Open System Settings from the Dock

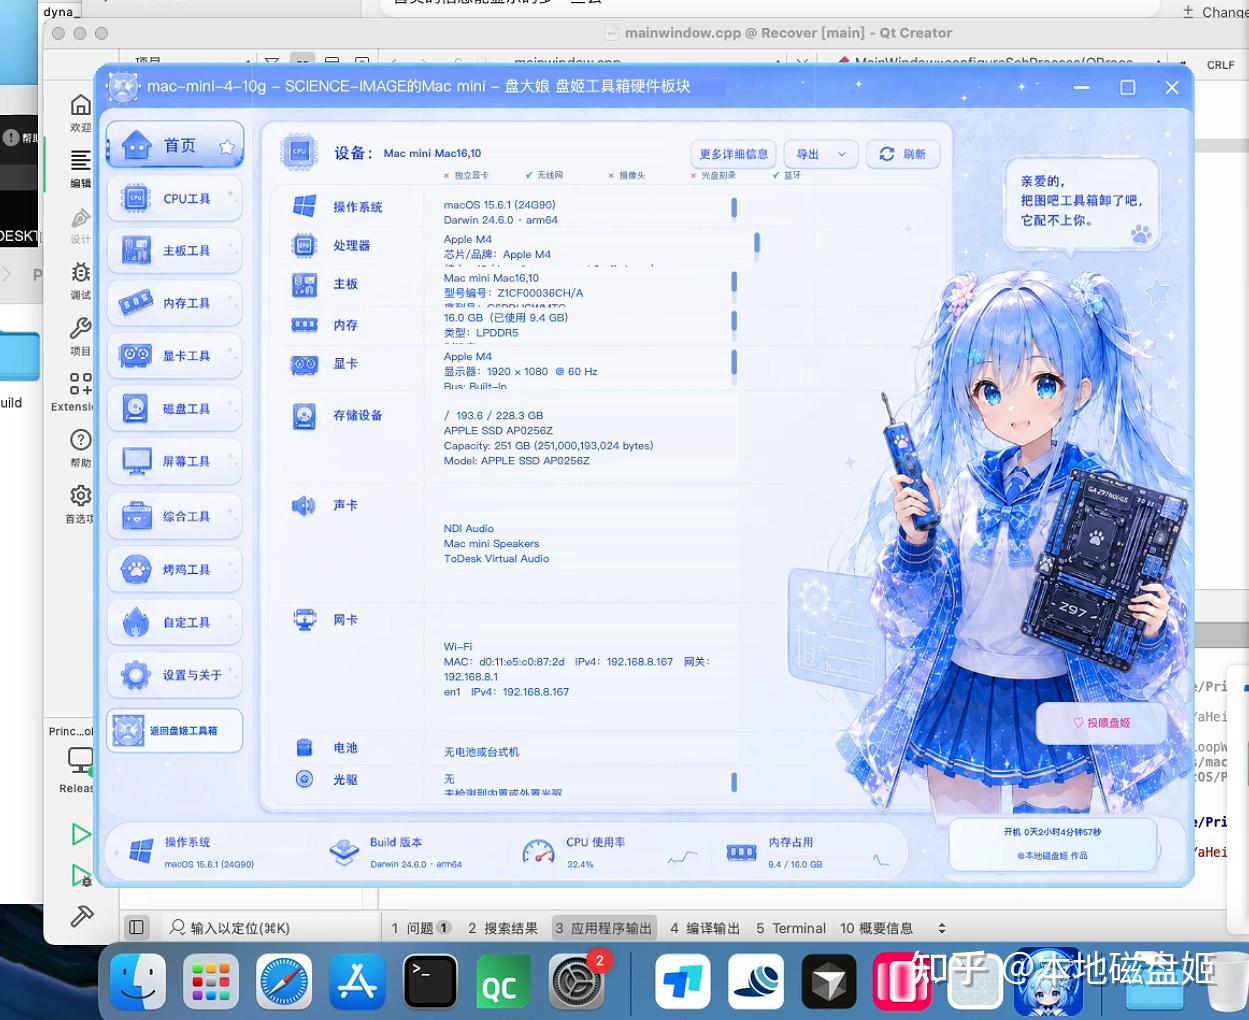coord(577,980)
